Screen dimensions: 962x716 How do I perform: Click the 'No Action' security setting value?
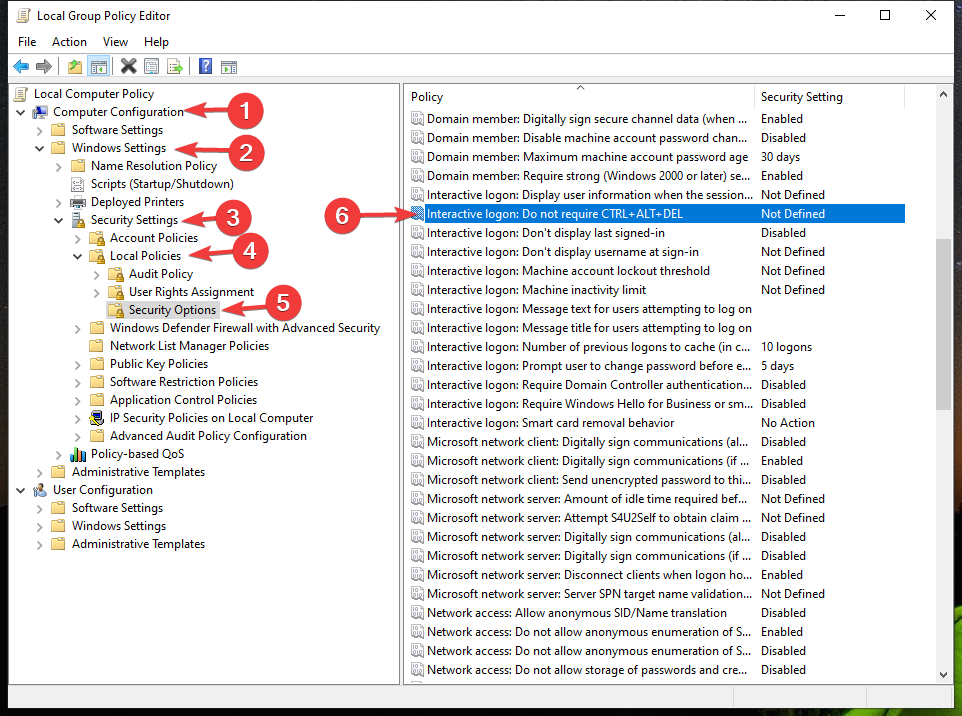point(788,423)
